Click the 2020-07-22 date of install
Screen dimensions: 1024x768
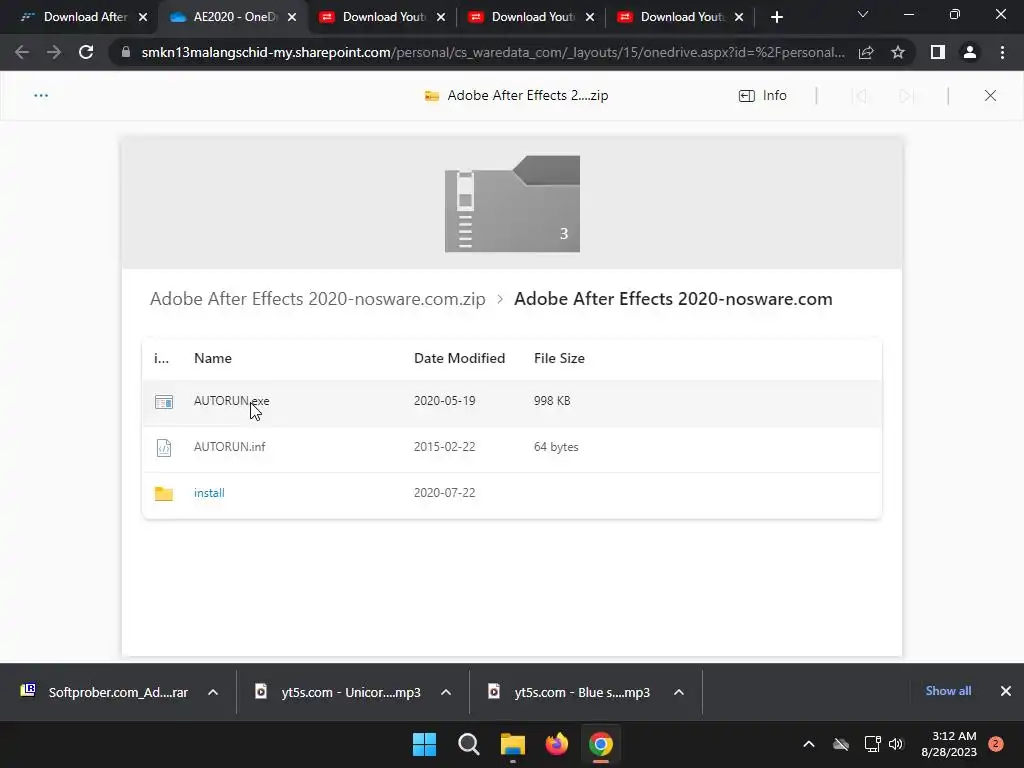pyautogui.click(x=445, y=493)
